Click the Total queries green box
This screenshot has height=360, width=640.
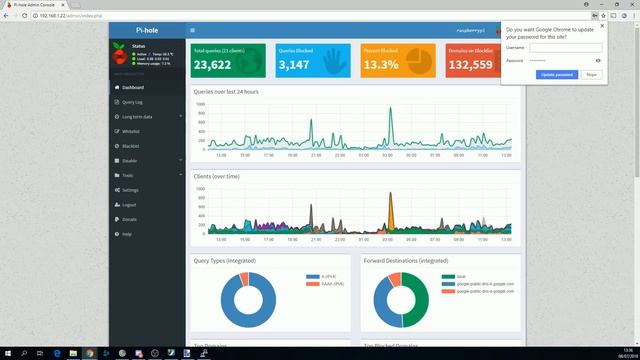[x=228, y=60]
